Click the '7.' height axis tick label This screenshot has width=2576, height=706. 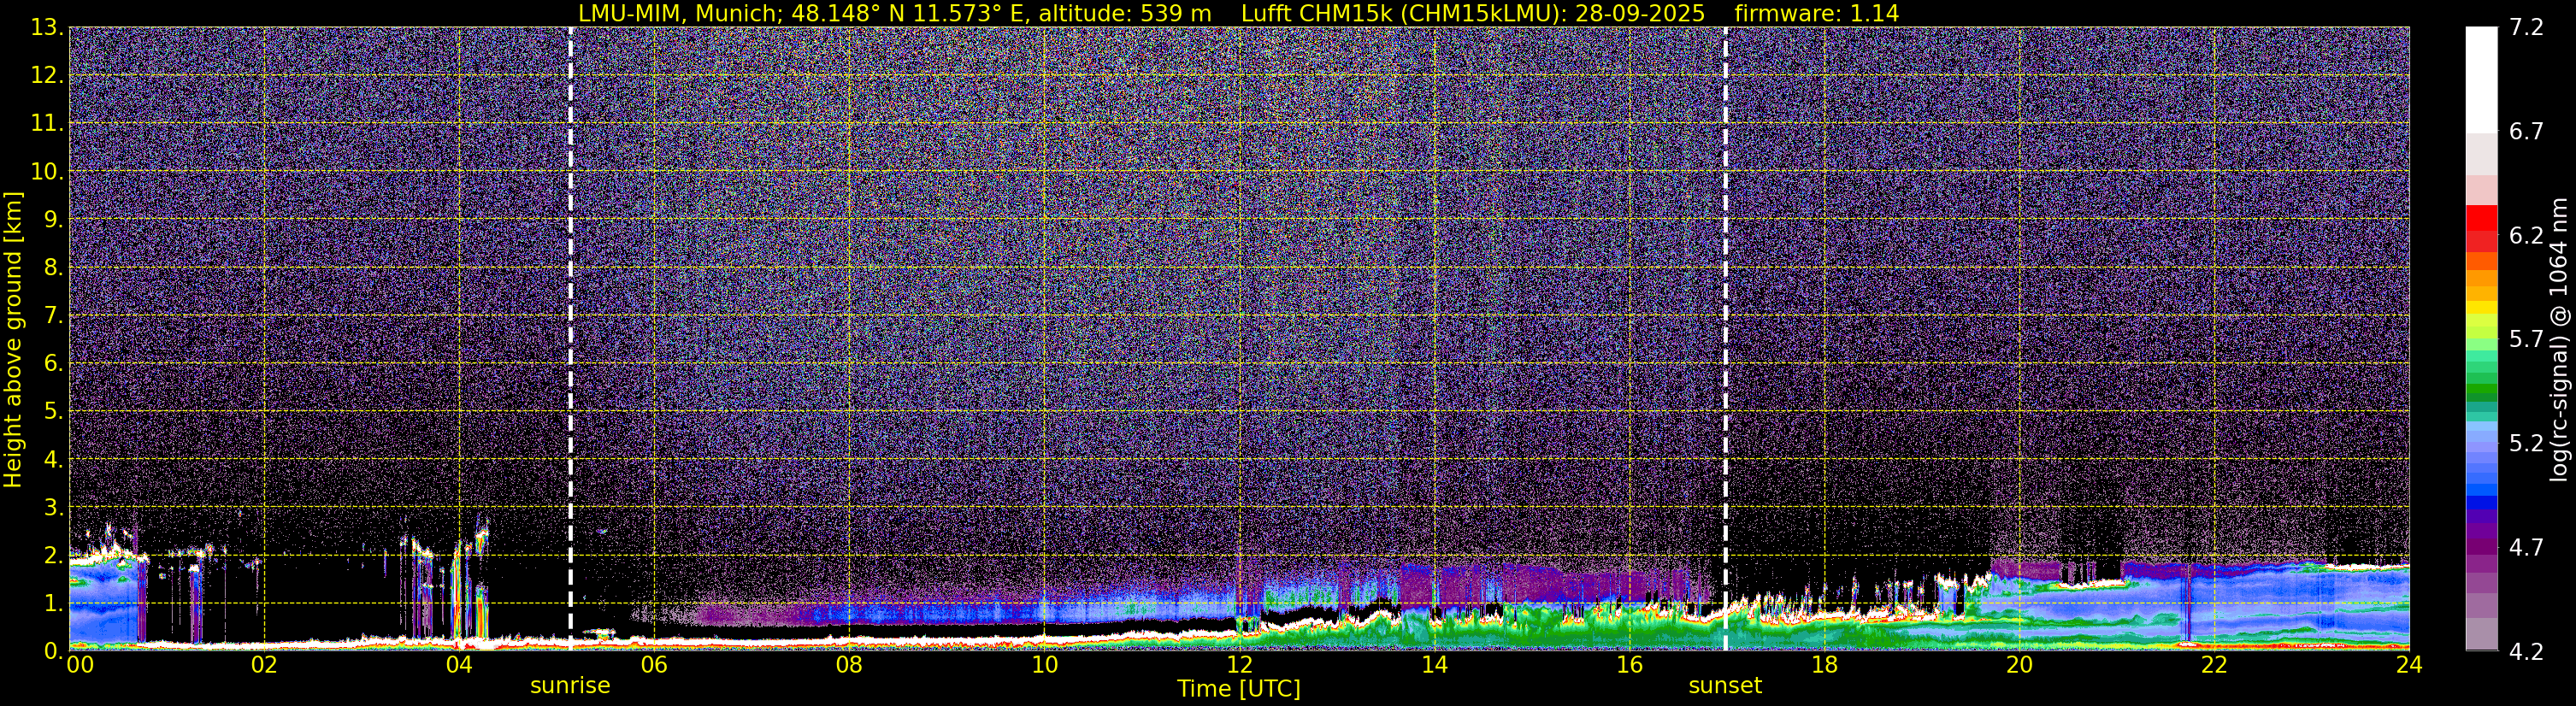click(53, 315)
